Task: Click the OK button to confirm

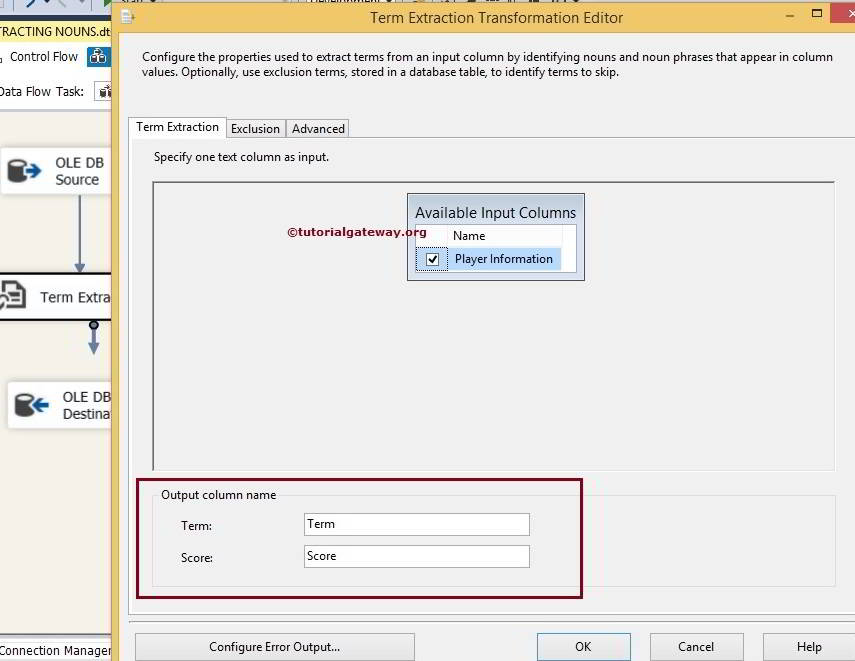Action: tap(583, 646)
